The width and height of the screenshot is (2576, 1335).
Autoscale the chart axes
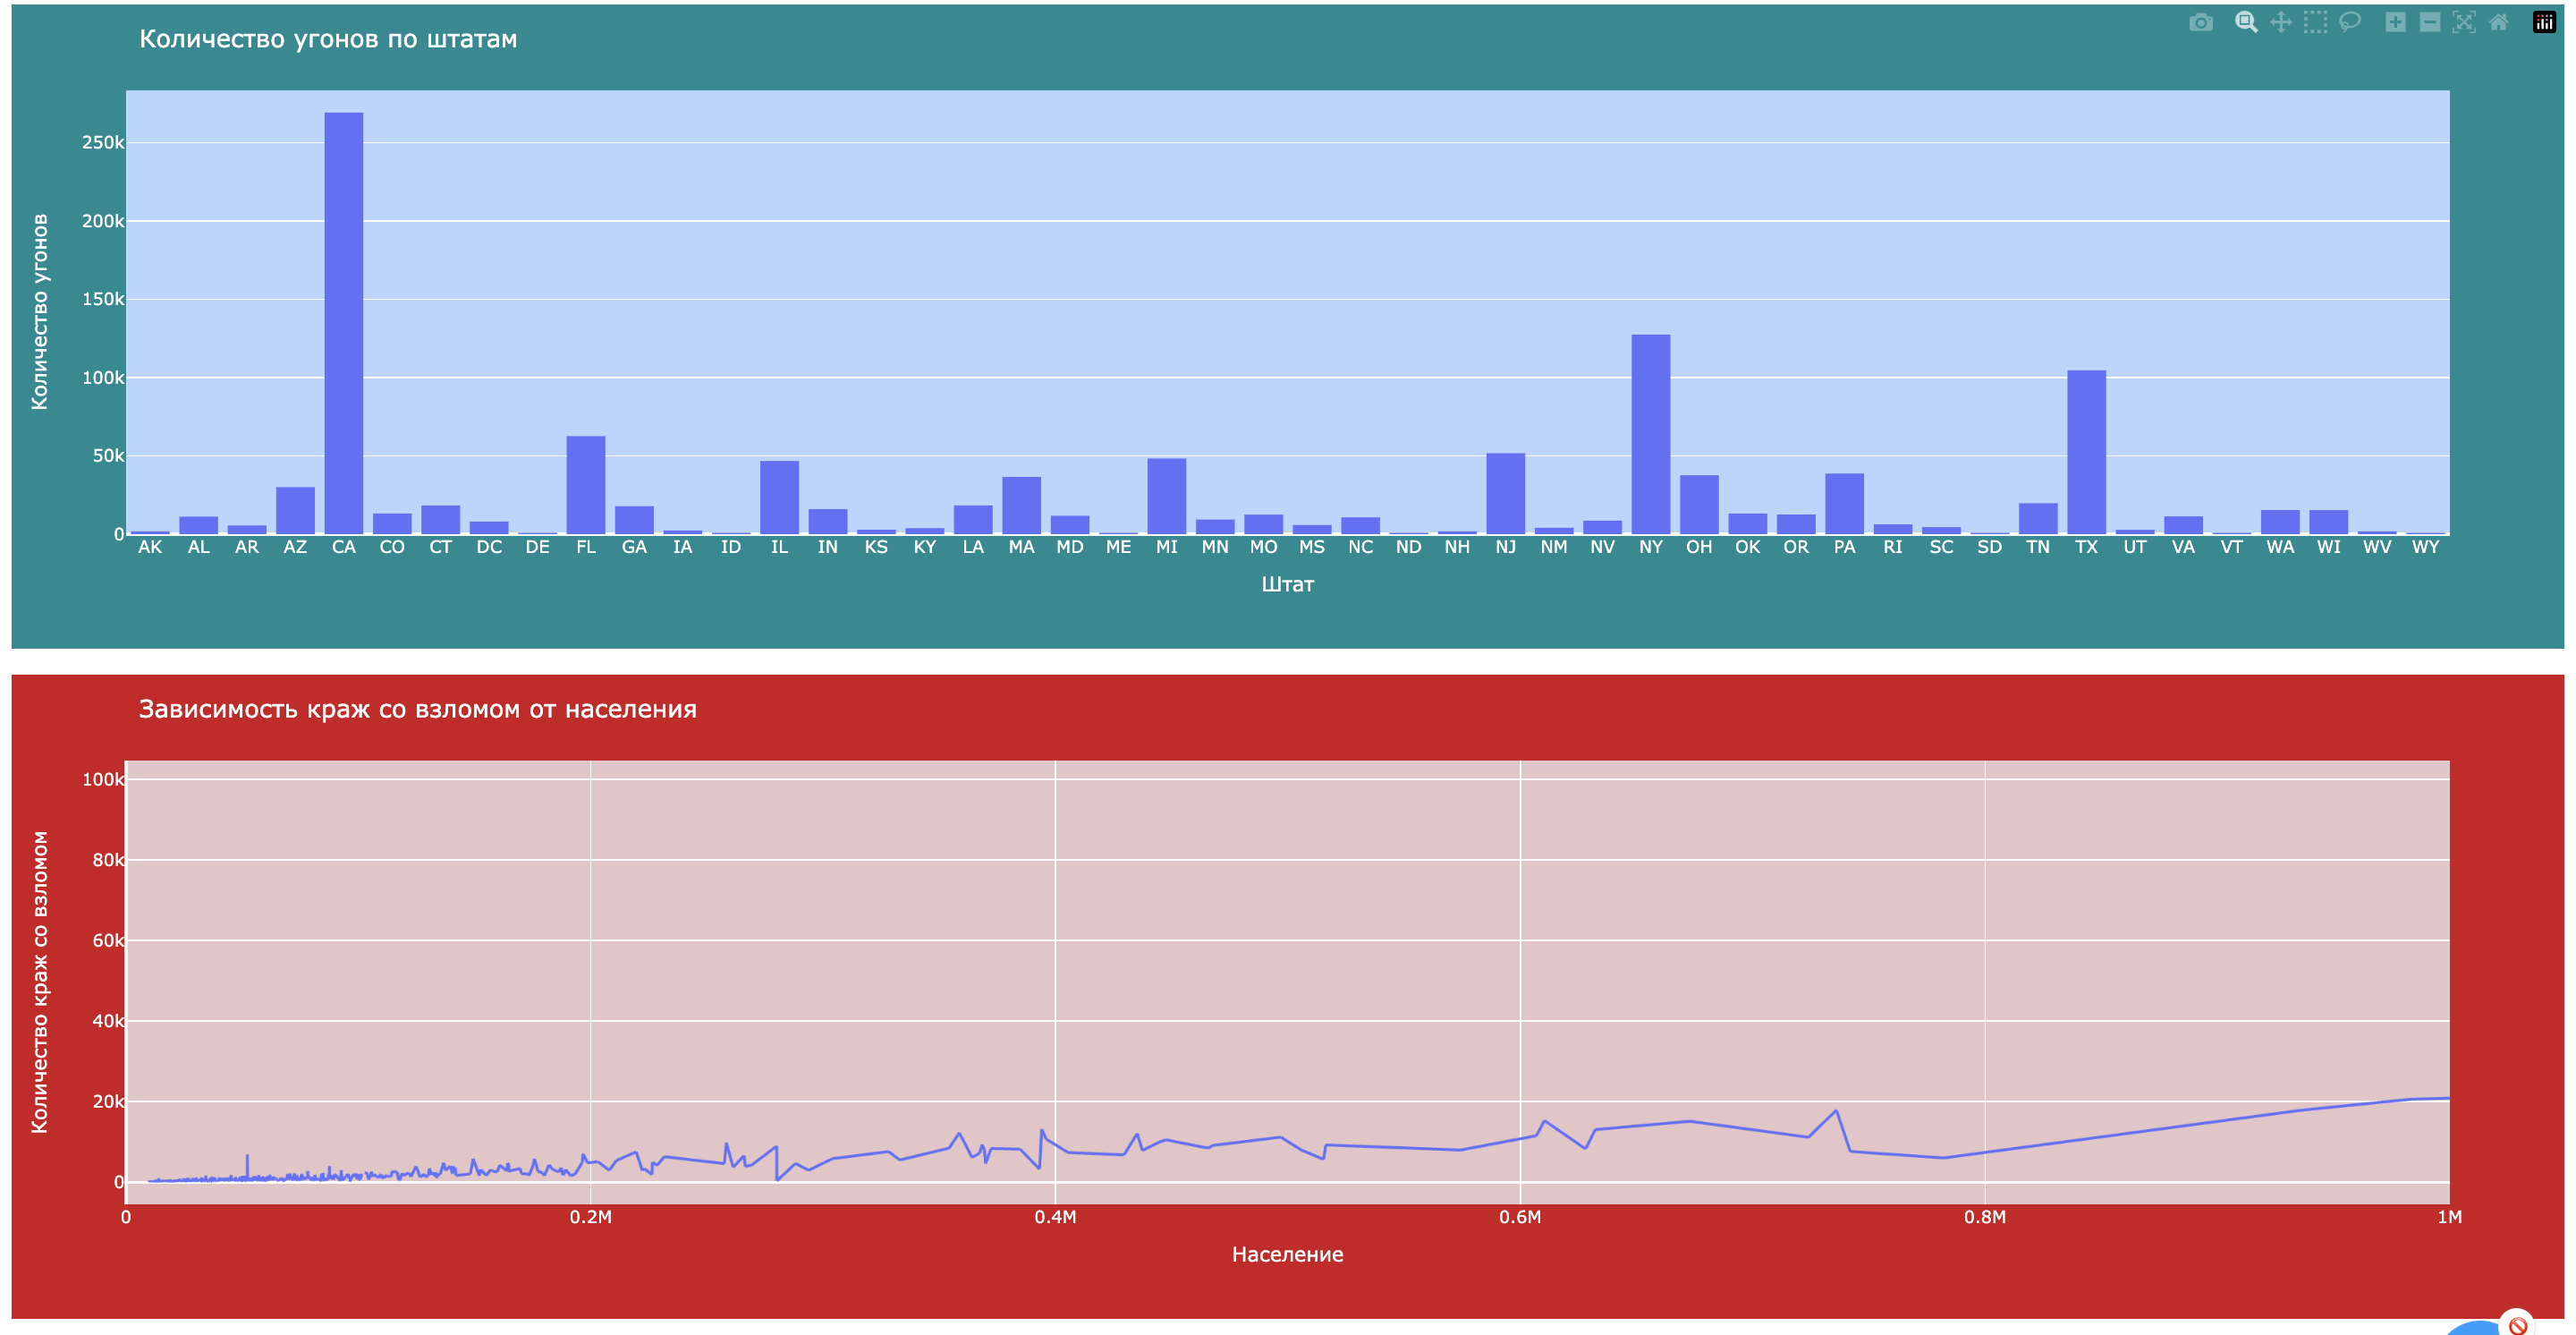[2464, 22]
